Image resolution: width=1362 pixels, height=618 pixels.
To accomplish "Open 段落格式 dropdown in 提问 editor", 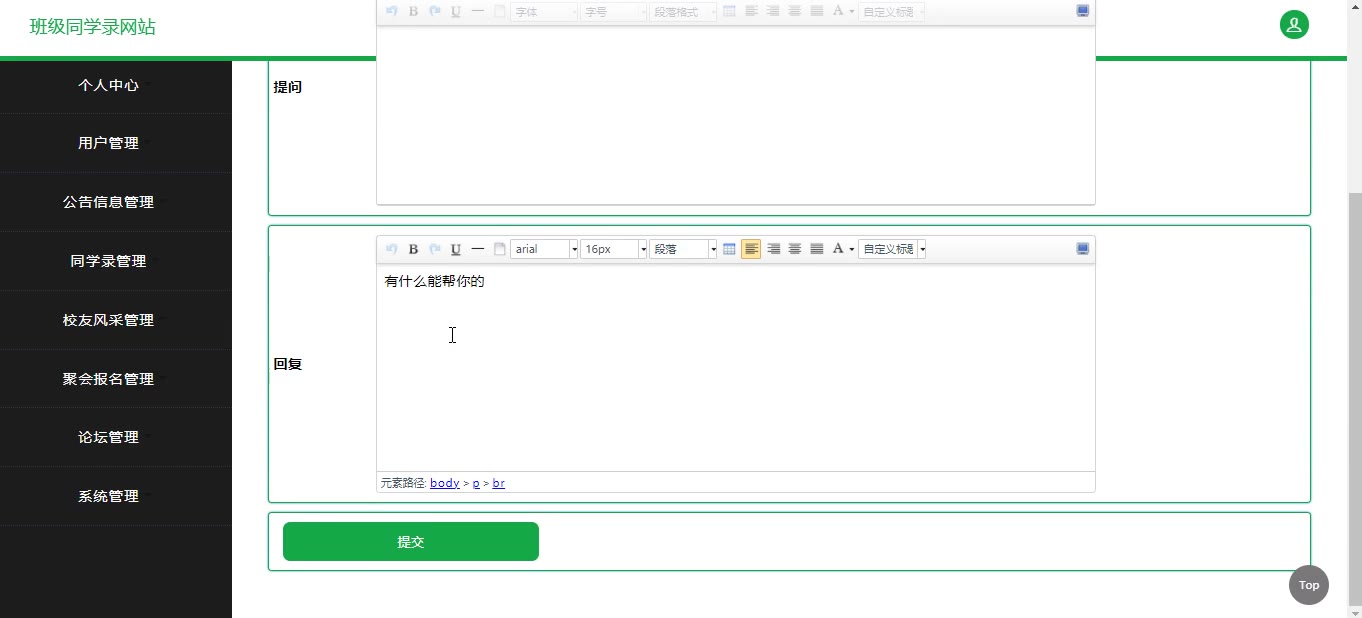I will [683, 12].
